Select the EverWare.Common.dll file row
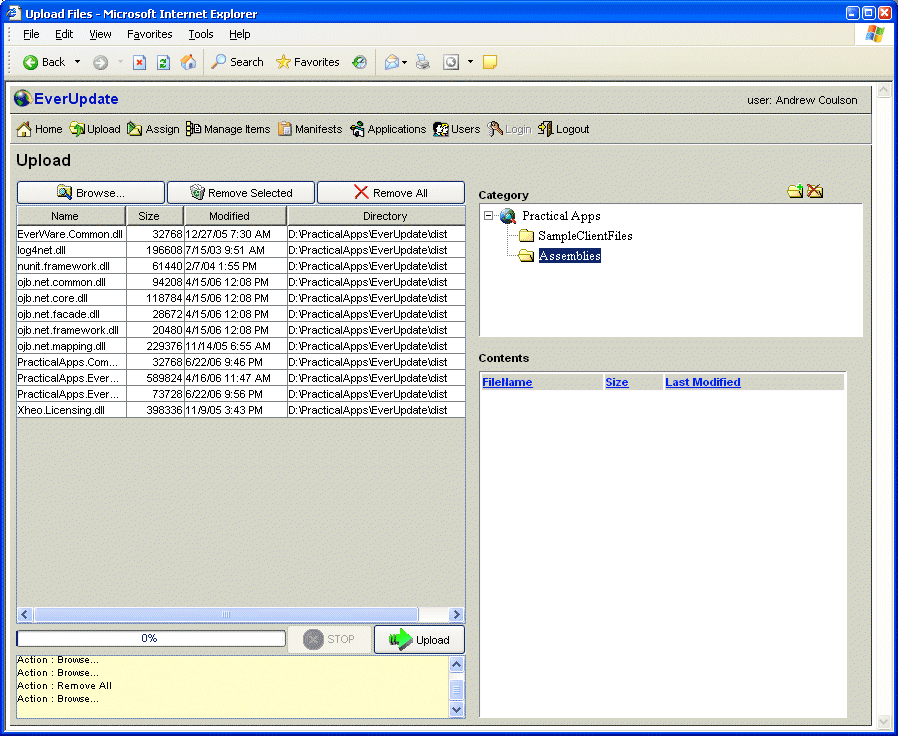 pyautogui.click(x=241, y=234)
